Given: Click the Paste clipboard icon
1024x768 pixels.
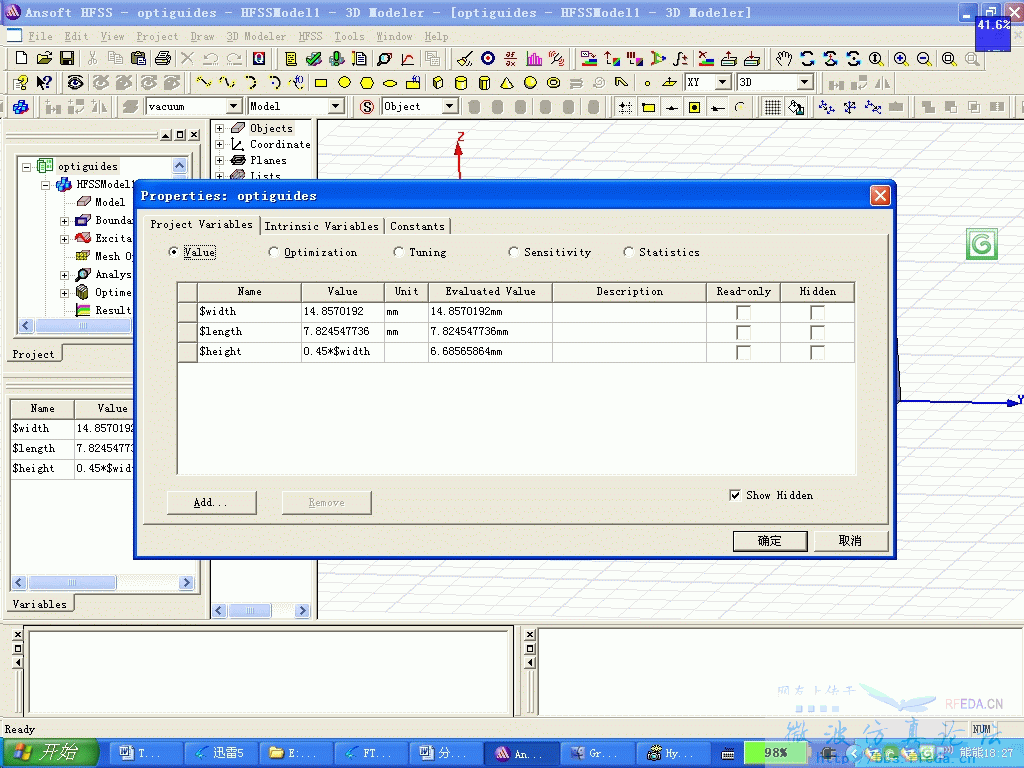Looking at the screenshot, I should [x=138, y=58].
